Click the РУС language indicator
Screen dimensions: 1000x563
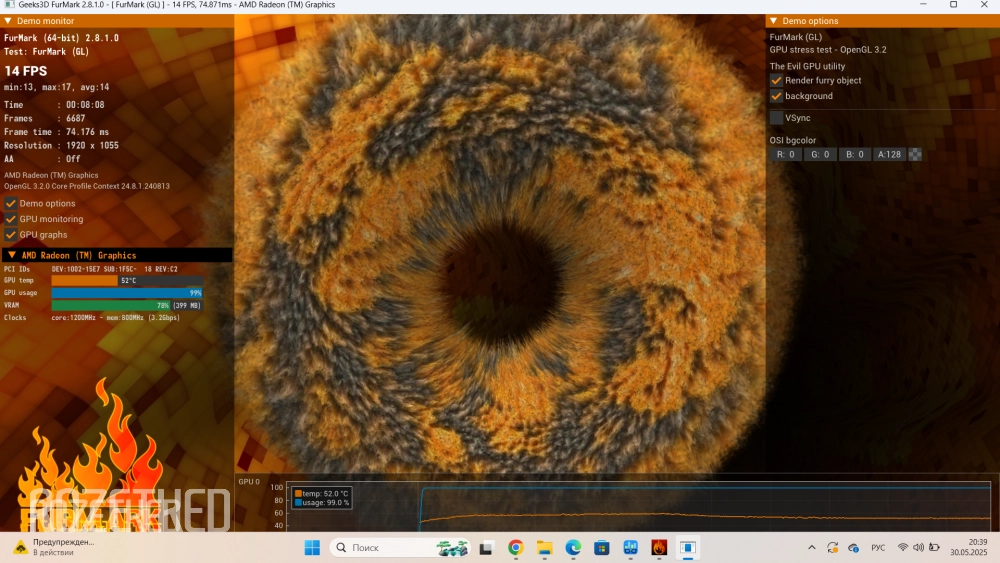tap(878, 548)
